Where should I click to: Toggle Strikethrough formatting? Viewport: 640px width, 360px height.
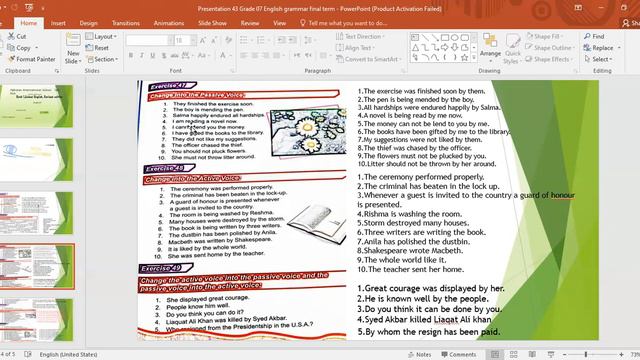point(175,56)
